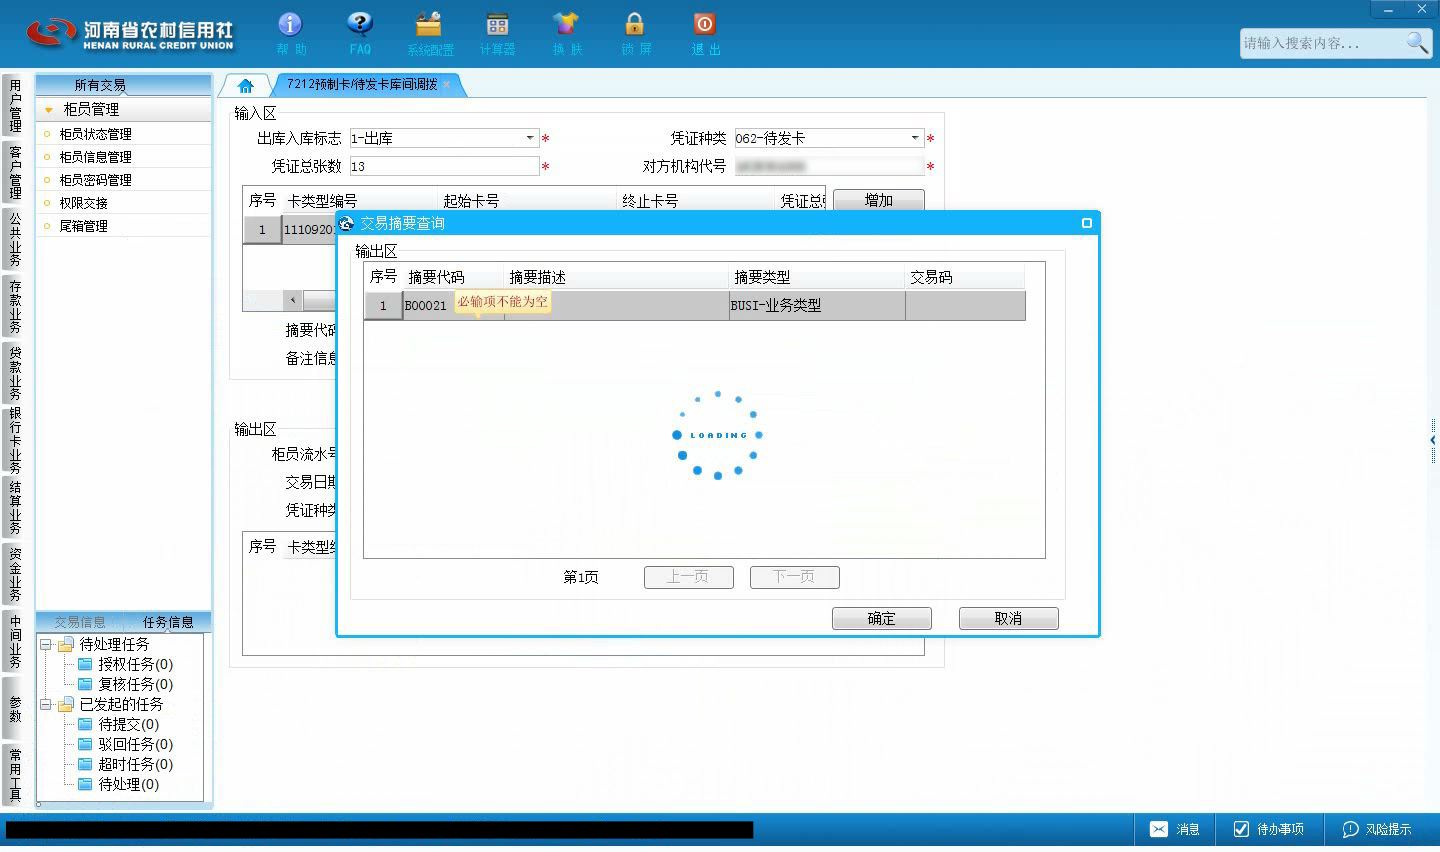Image resolution: width=1440 pixels, height=852 pixels.
Task: Click the 取消 button in dialog
Action: pos(1009,619)
